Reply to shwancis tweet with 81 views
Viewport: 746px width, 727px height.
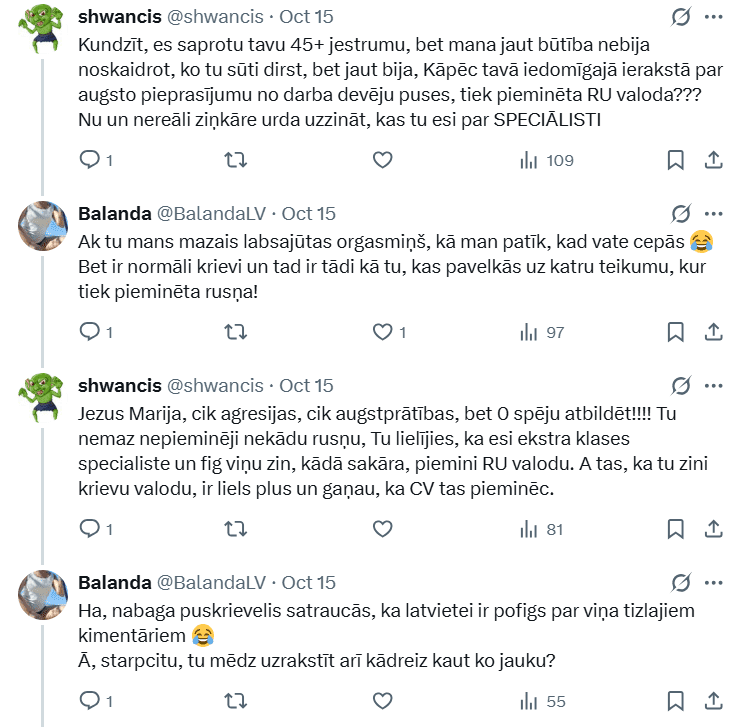(x=90, y=529)
